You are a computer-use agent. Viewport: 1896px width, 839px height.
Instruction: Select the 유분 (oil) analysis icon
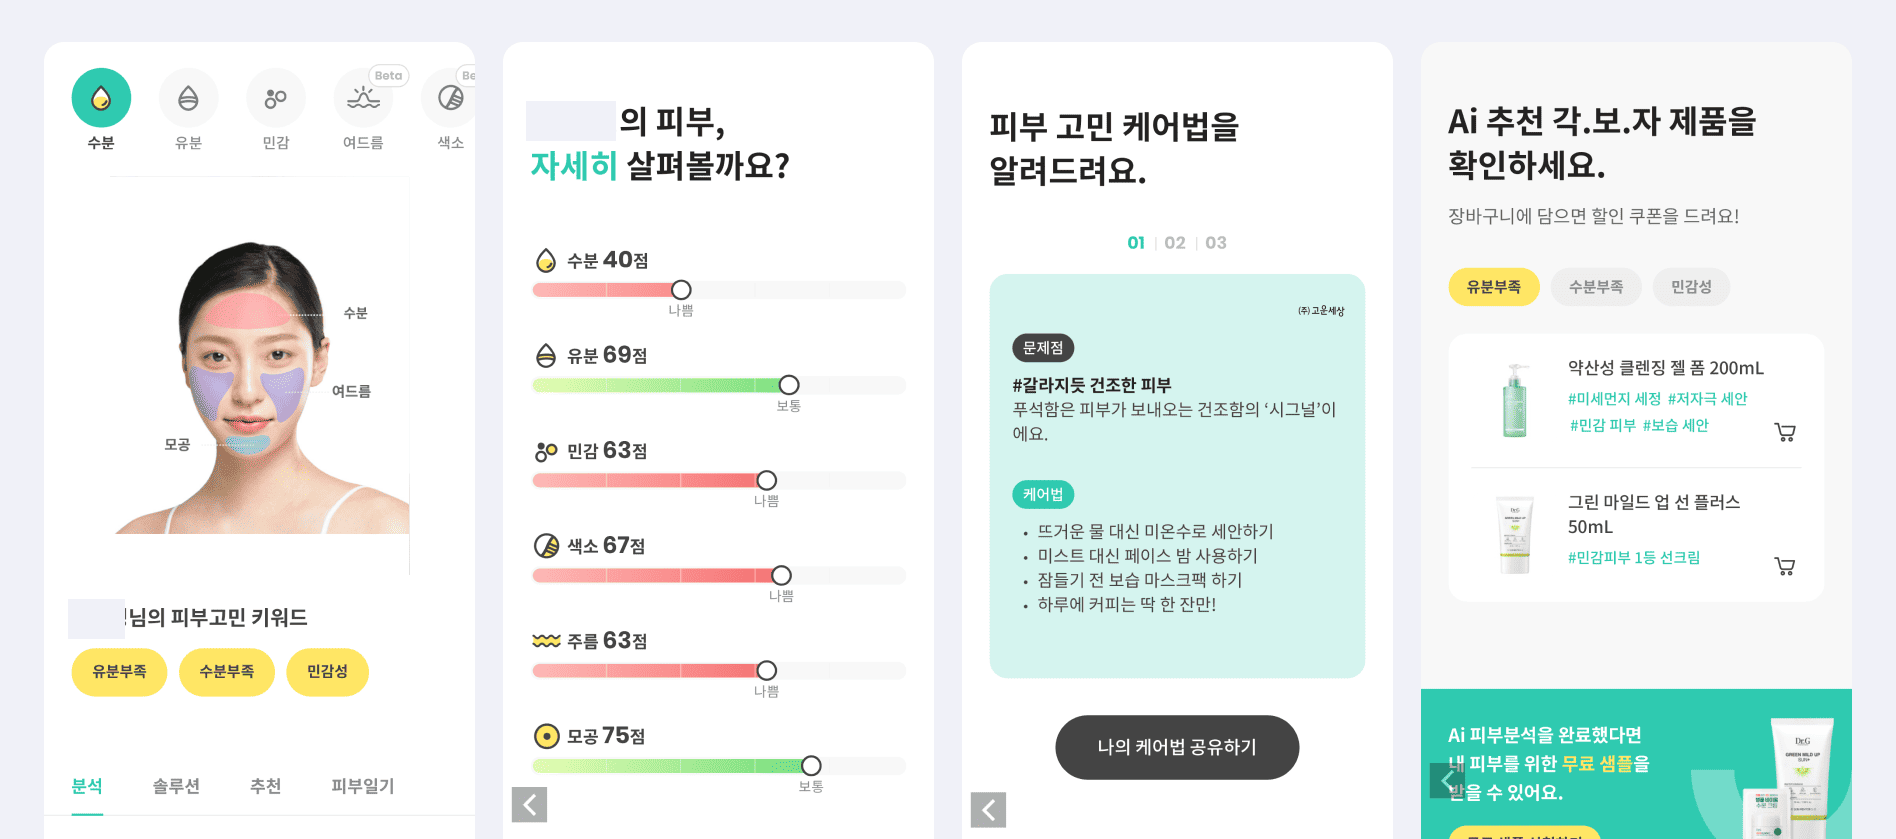pos(188,96)
